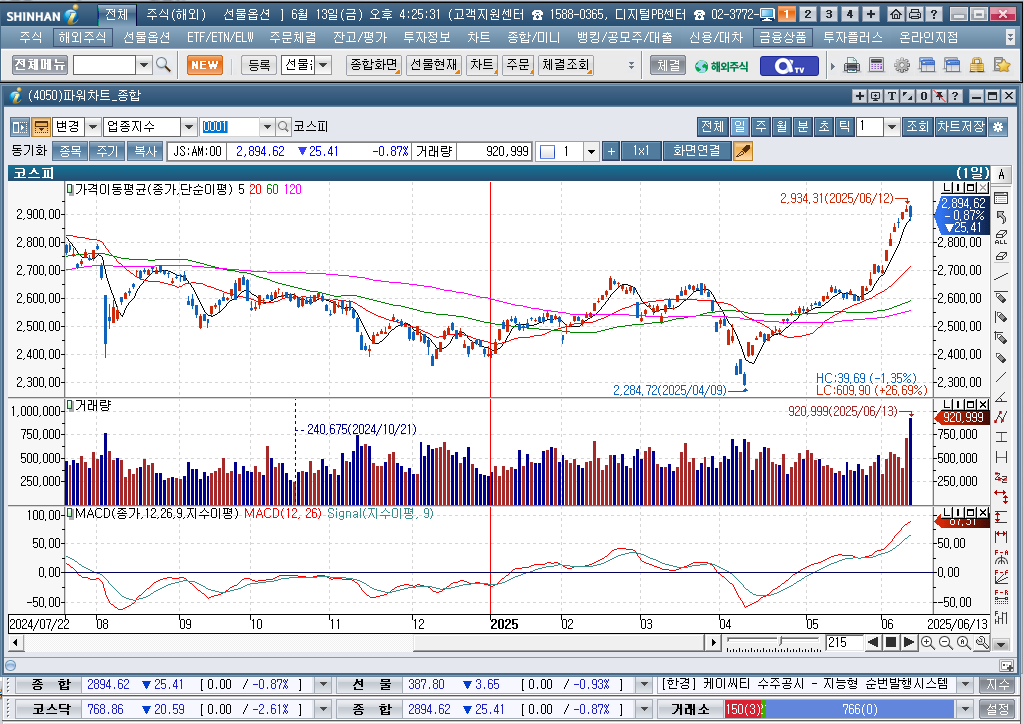
Task: Open the 해외주식 menu
Action: coord(82,38)
